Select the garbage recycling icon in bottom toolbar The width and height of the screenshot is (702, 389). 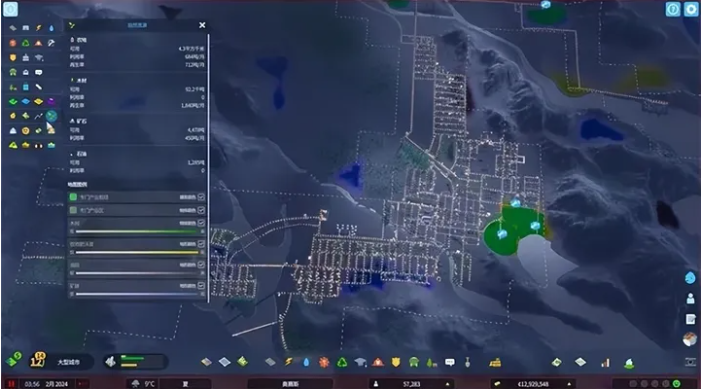[x=342, y=362]
